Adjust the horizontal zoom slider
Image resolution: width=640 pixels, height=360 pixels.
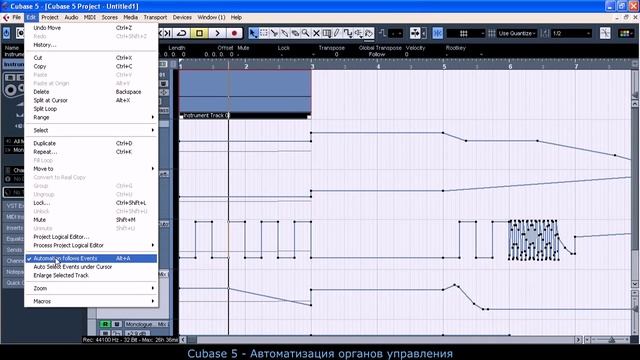[611, 340]
